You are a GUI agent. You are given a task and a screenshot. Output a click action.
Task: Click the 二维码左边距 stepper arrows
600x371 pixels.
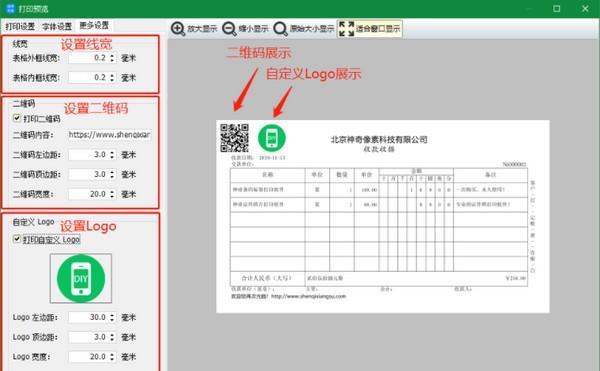(112, 155)
